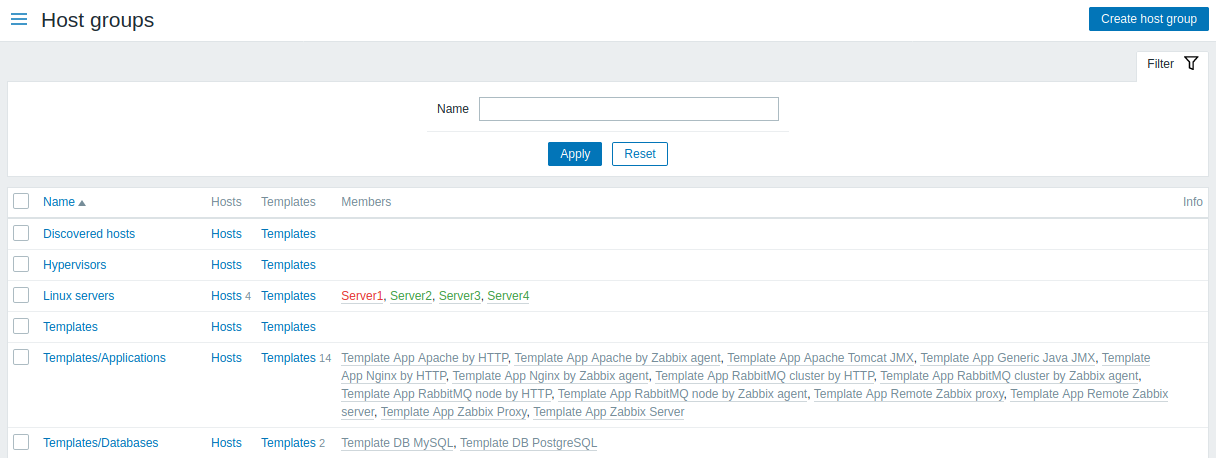Screen dimensions: 1216x458
Task: Open the Filter tab
Action: 1160,64
